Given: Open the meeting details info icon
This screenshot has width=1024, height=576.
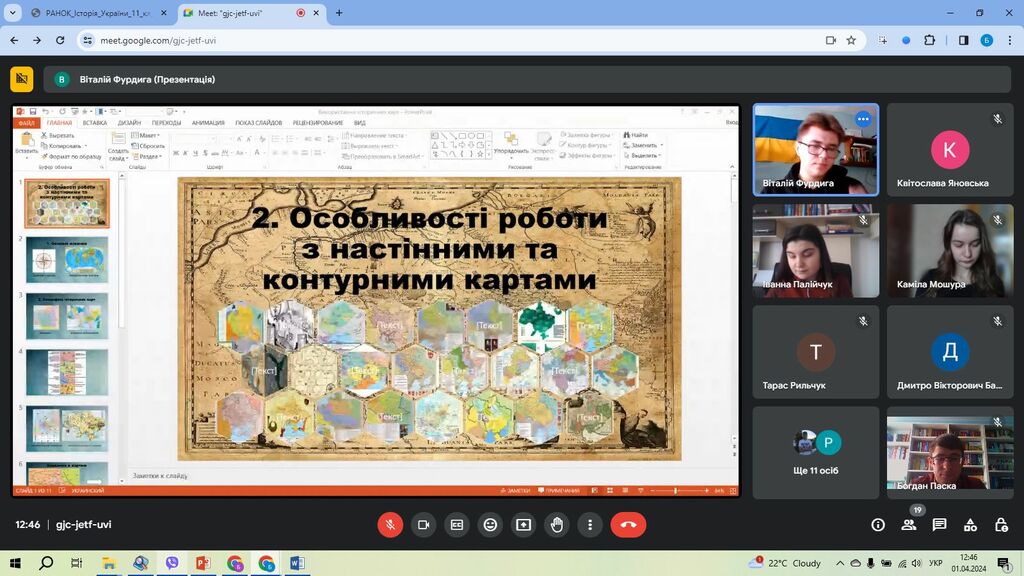Looking at the screenshot, I should pyautogui.click(x=878, y=525).
